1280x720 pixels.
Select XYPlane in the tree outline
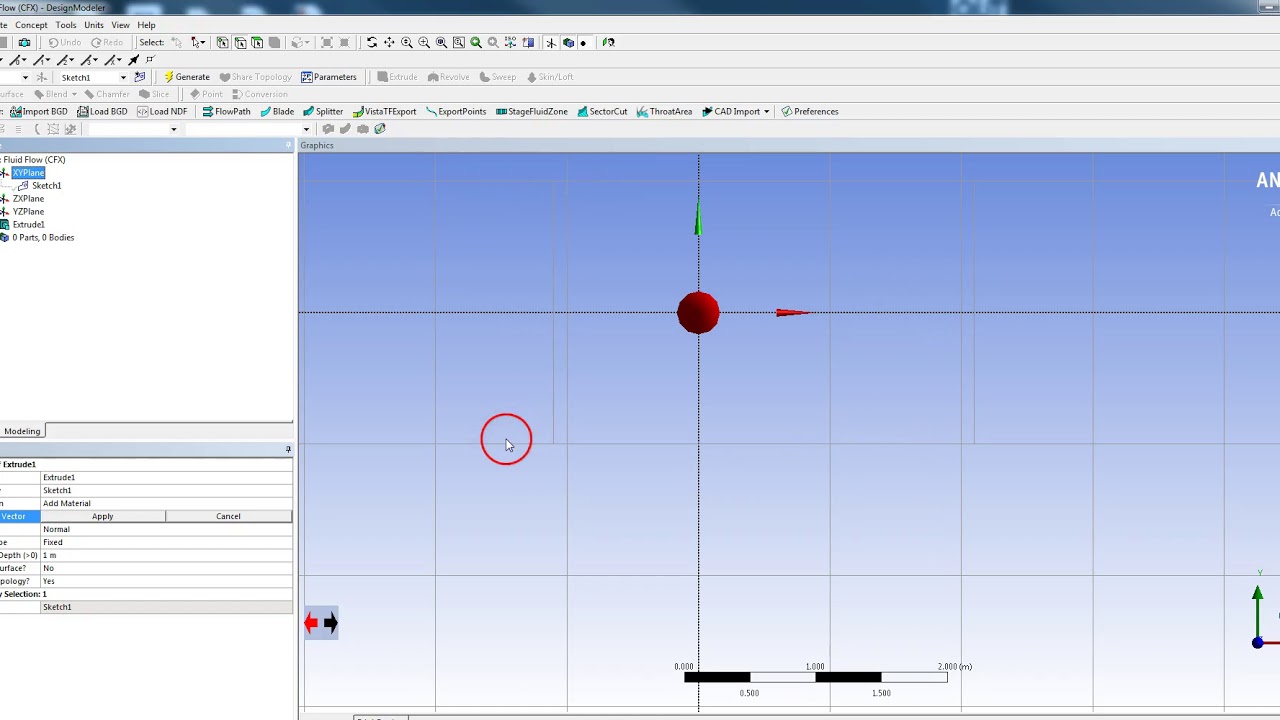[28, 173]
